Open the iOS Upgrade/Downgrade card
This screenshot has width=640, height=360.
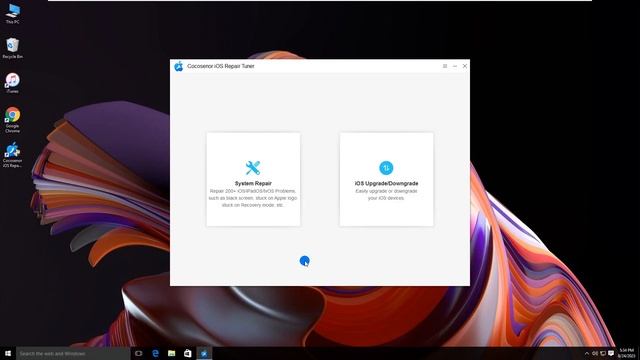tap(386, 179)
